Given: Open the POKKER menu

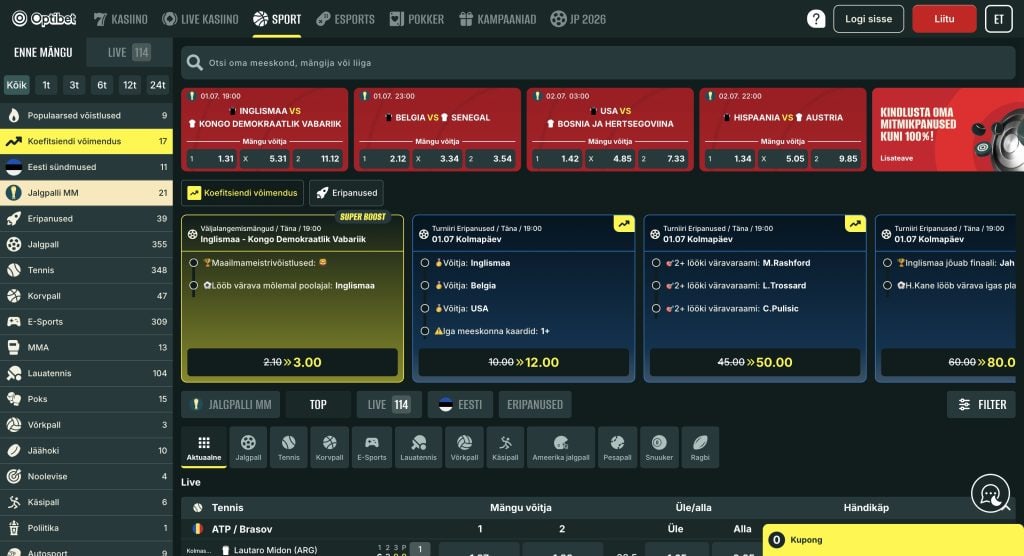Looking at the screenshot, I should tap(417, 19).
